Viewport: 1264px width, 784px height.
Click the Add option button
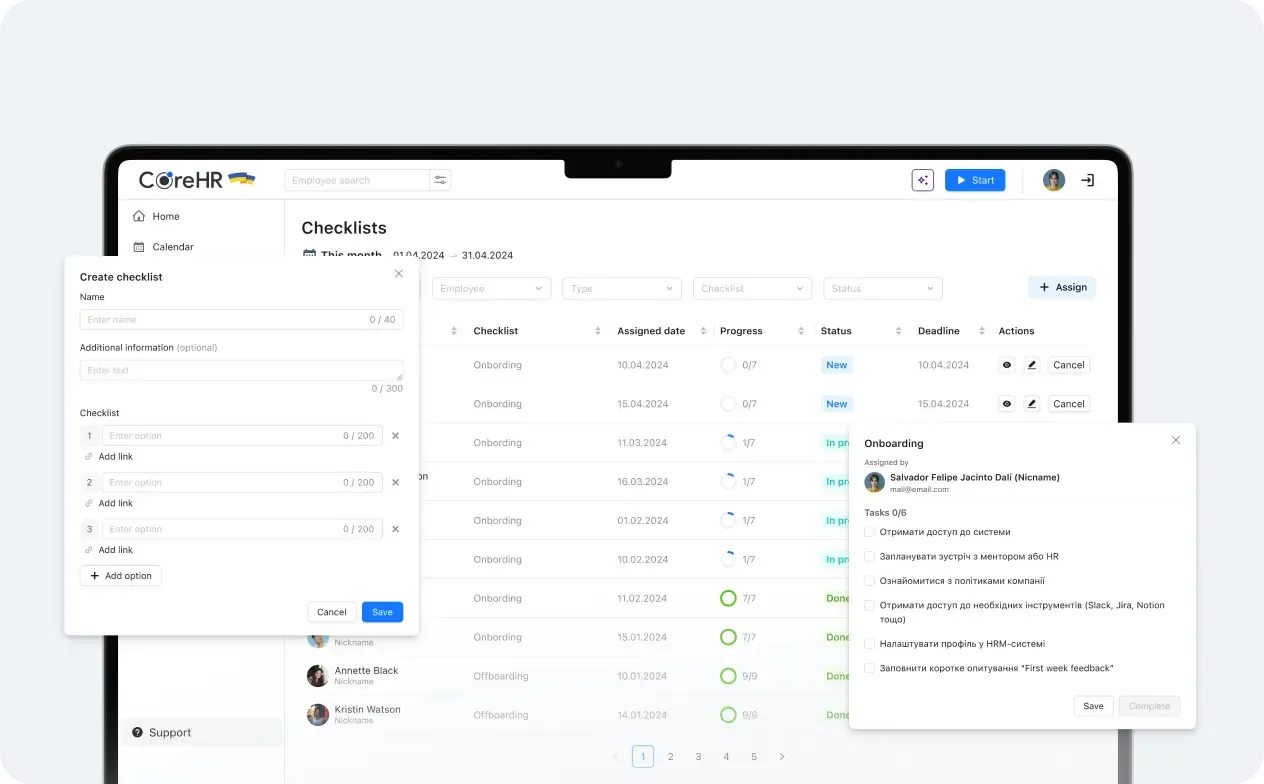tap(120, 576)
